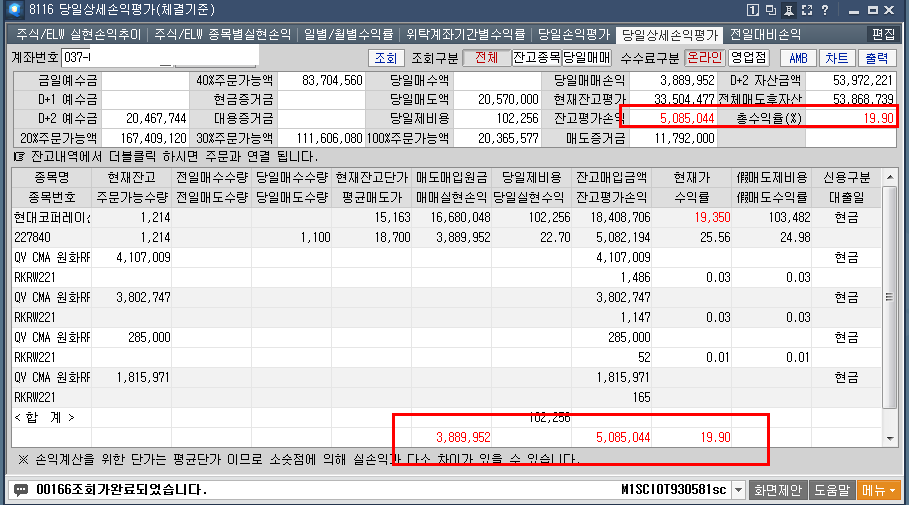Switch commission type to 영업점
Viewport: 909px width, 505px height.
point(748,57)
